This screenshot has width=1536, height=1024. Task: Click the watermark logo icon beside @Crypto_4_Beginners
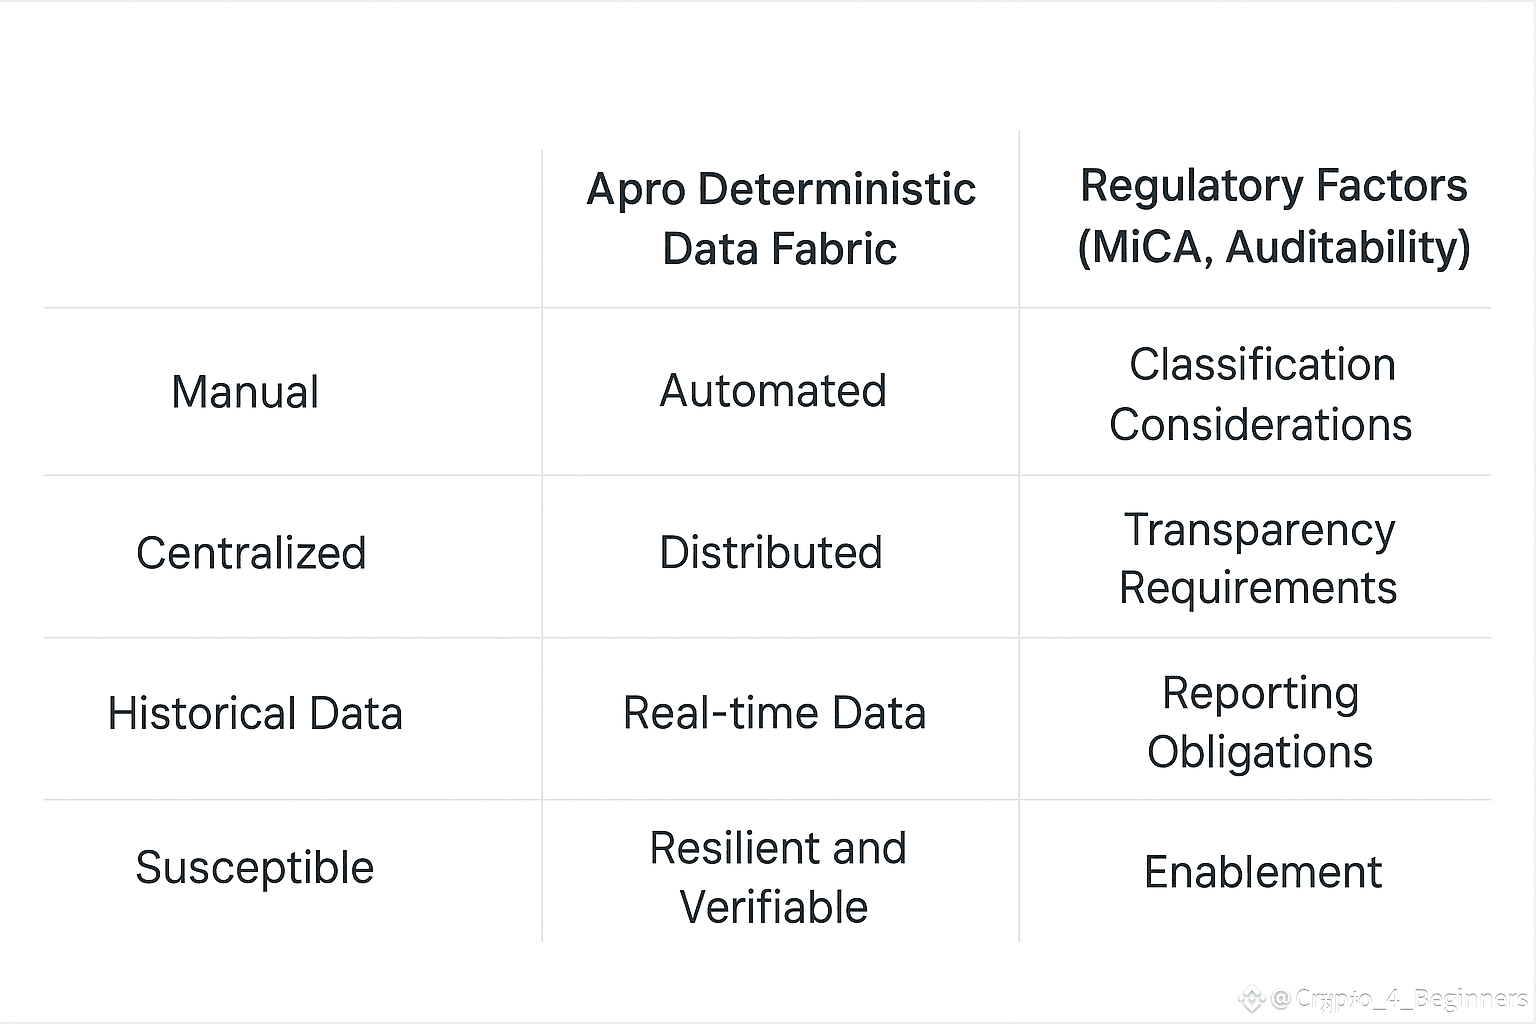click(1252, 998)
